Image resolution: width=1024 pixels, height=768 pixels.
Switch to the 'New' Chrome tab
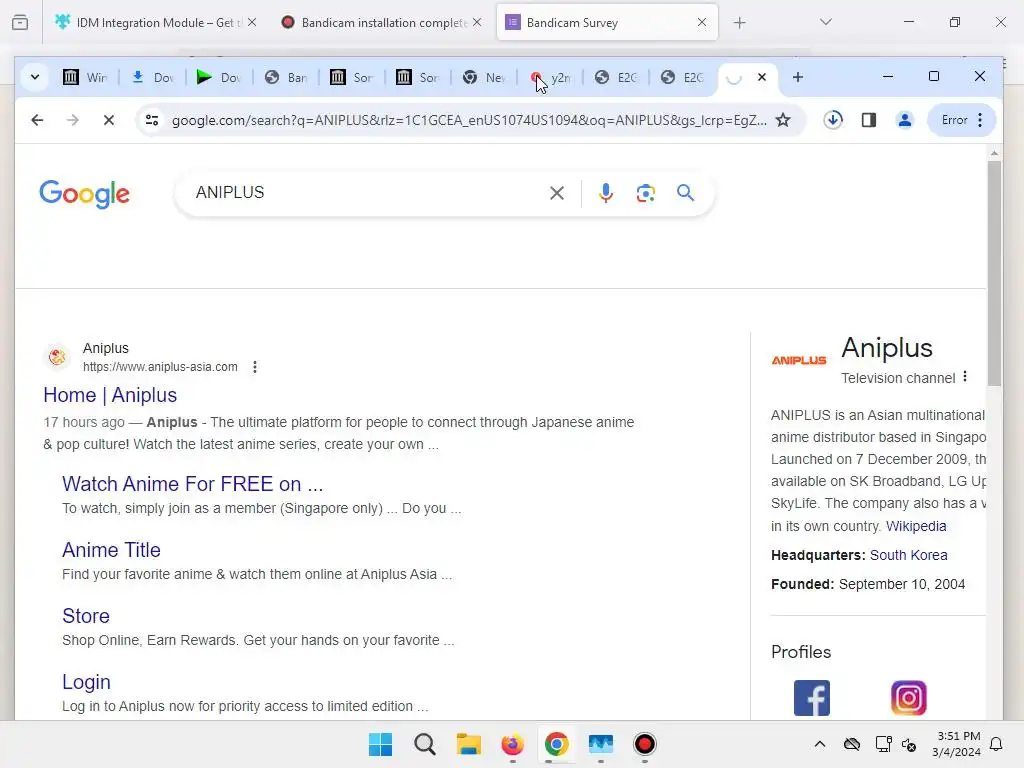click(484, 78)
